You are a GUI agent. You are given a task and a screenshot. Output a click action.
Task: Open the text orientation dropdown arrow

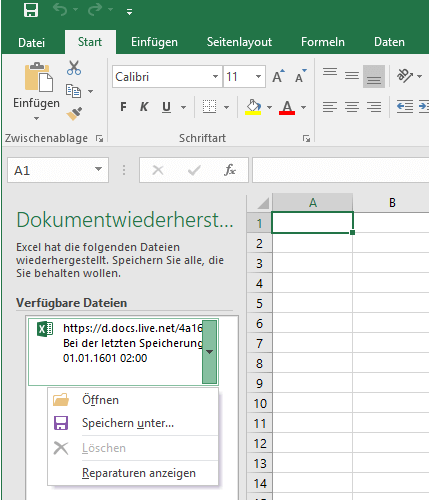coord(419,76)
